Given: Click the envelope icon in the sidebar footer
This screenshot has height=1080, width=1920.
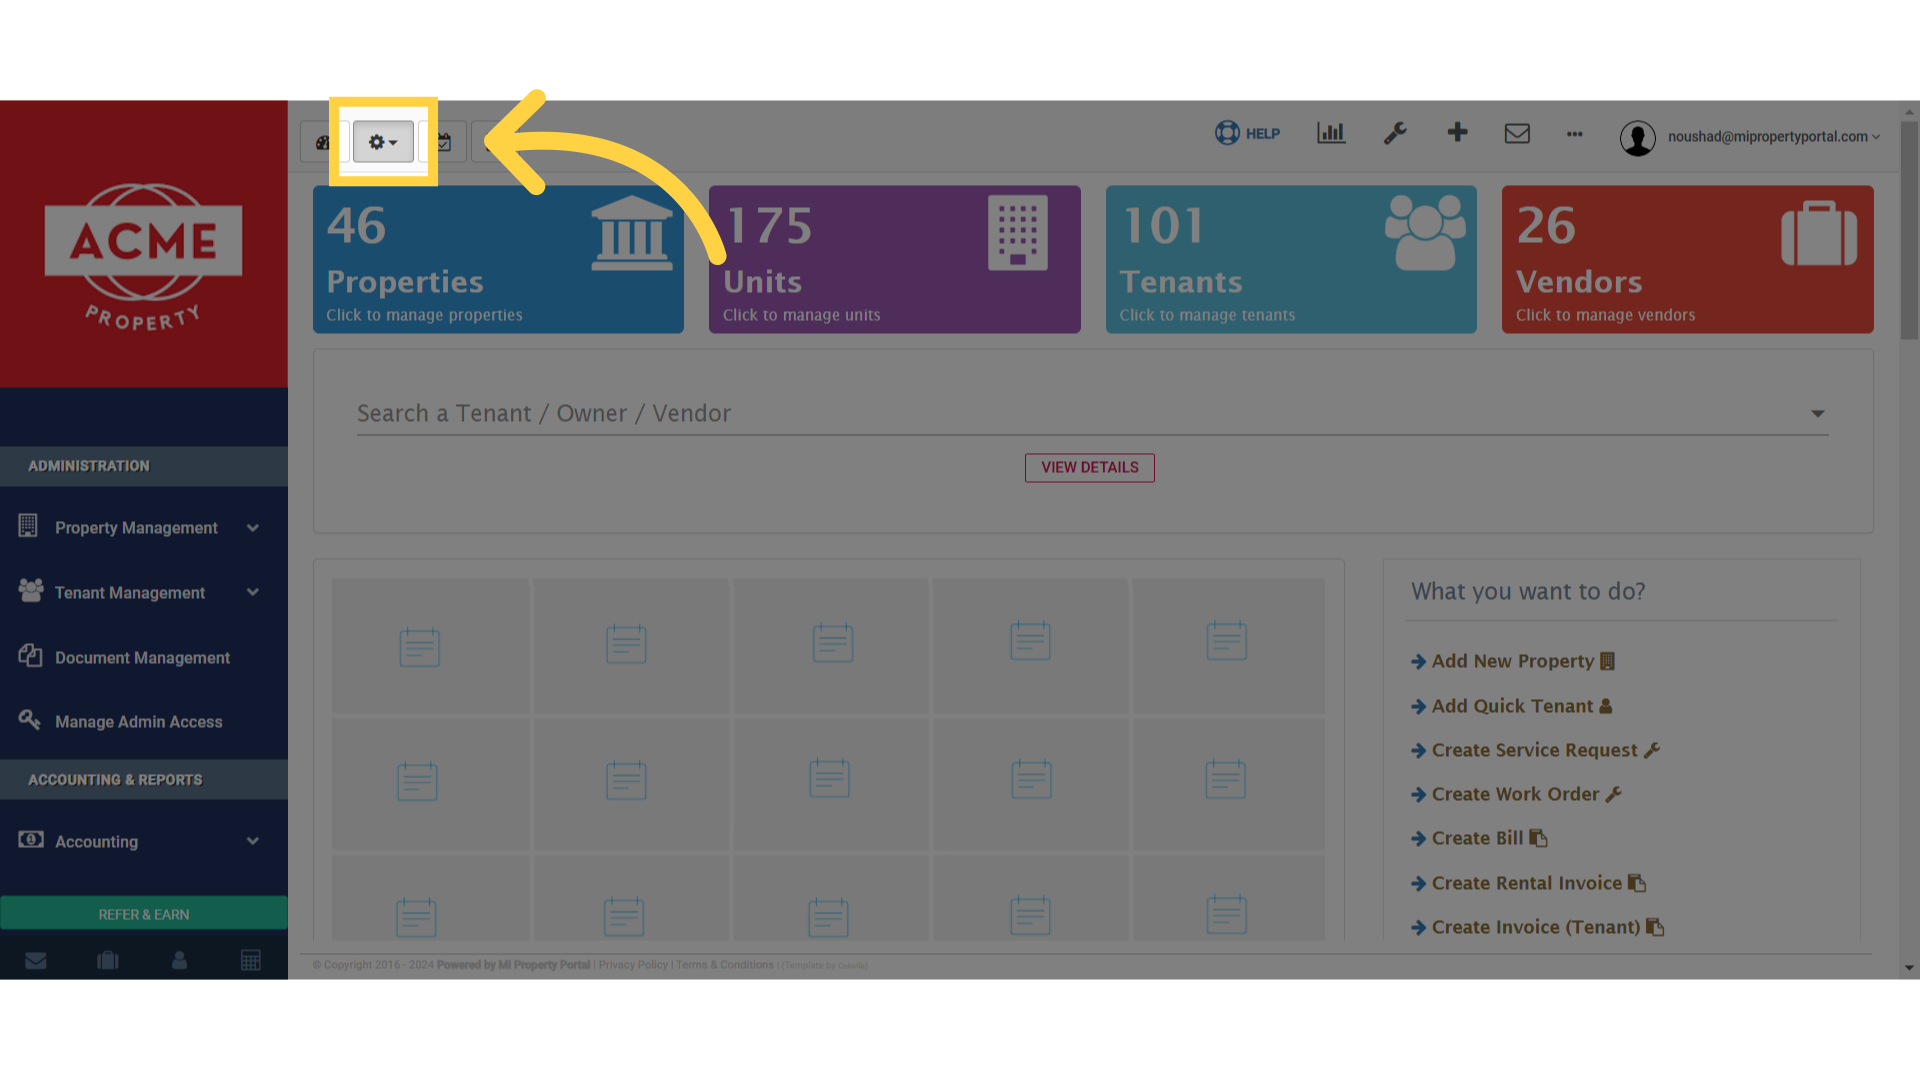Looking at the screenshot, I should coord(36,961).
